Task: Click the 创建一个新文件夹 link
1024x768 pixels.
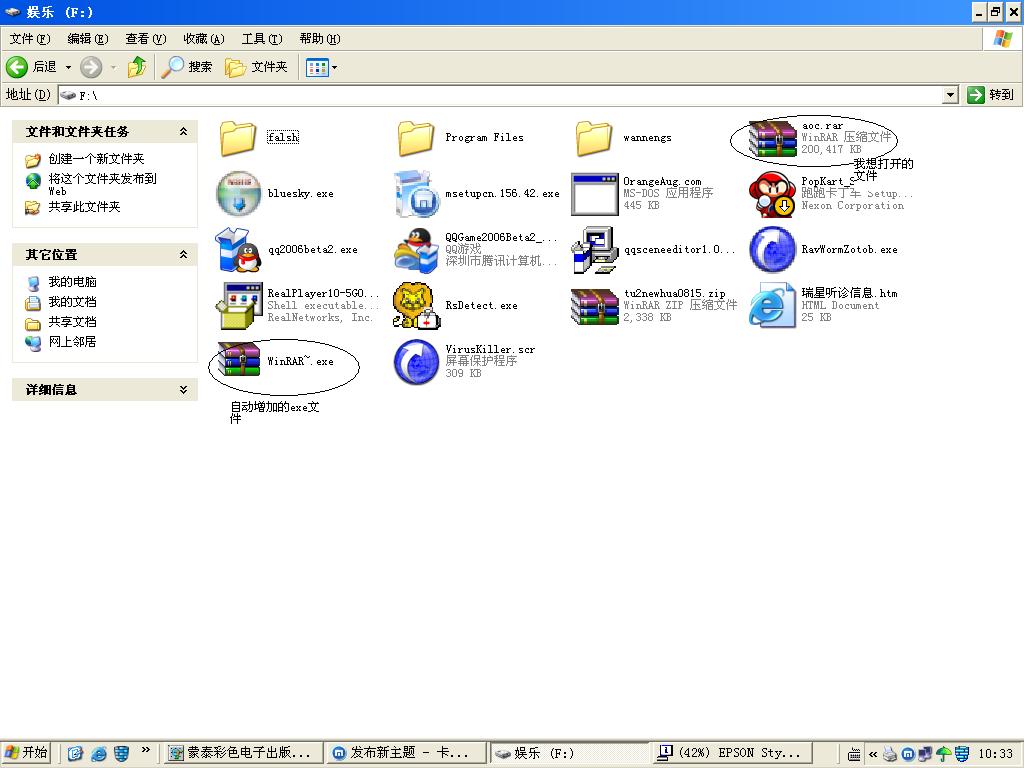Action: point(96,159)
